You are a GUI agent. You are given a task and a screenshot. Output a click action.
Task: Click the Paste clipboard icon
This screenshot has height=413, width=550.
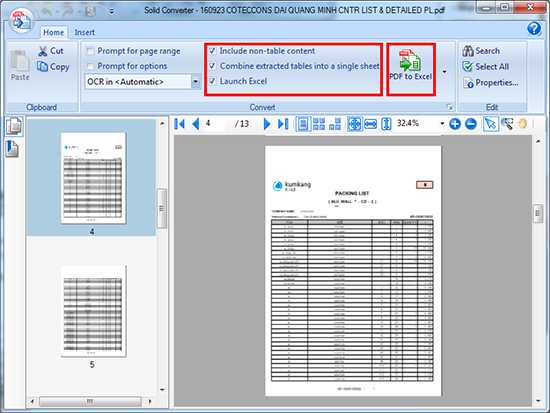point(20,60)
